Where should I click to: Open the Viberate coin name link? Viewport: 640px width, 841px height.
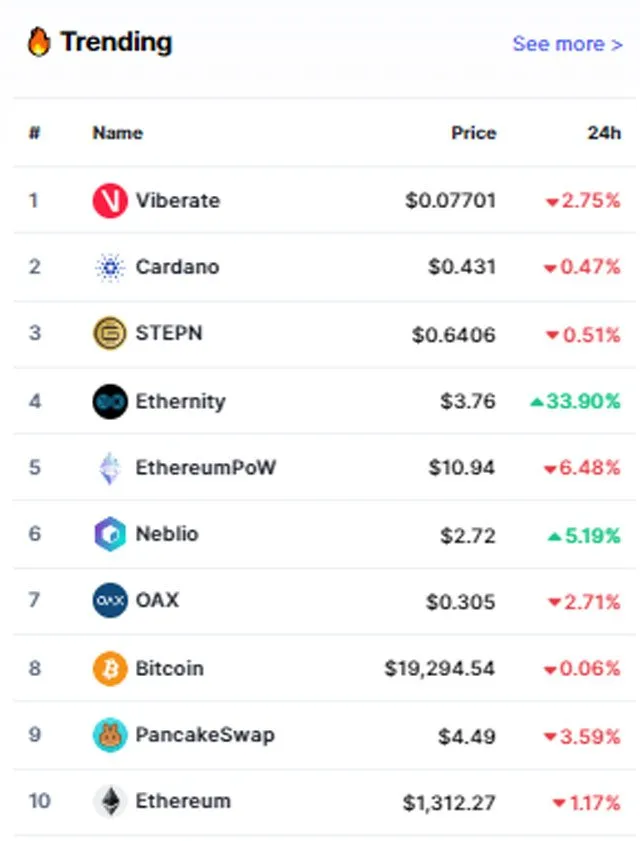[178, 201]
